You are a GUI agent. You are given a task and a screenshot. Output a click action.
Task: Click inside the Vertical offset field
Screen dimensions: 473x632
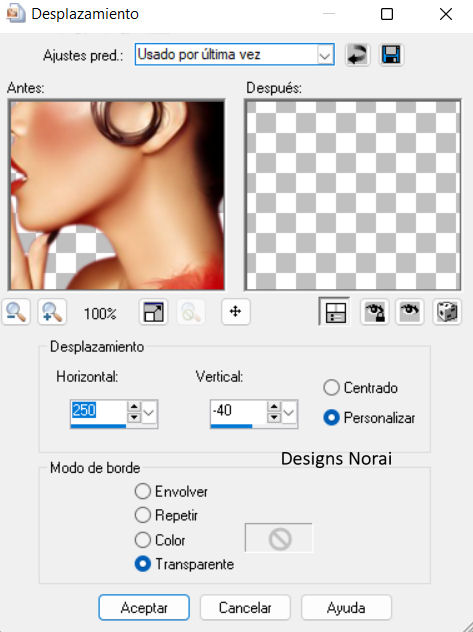[238, 412]
